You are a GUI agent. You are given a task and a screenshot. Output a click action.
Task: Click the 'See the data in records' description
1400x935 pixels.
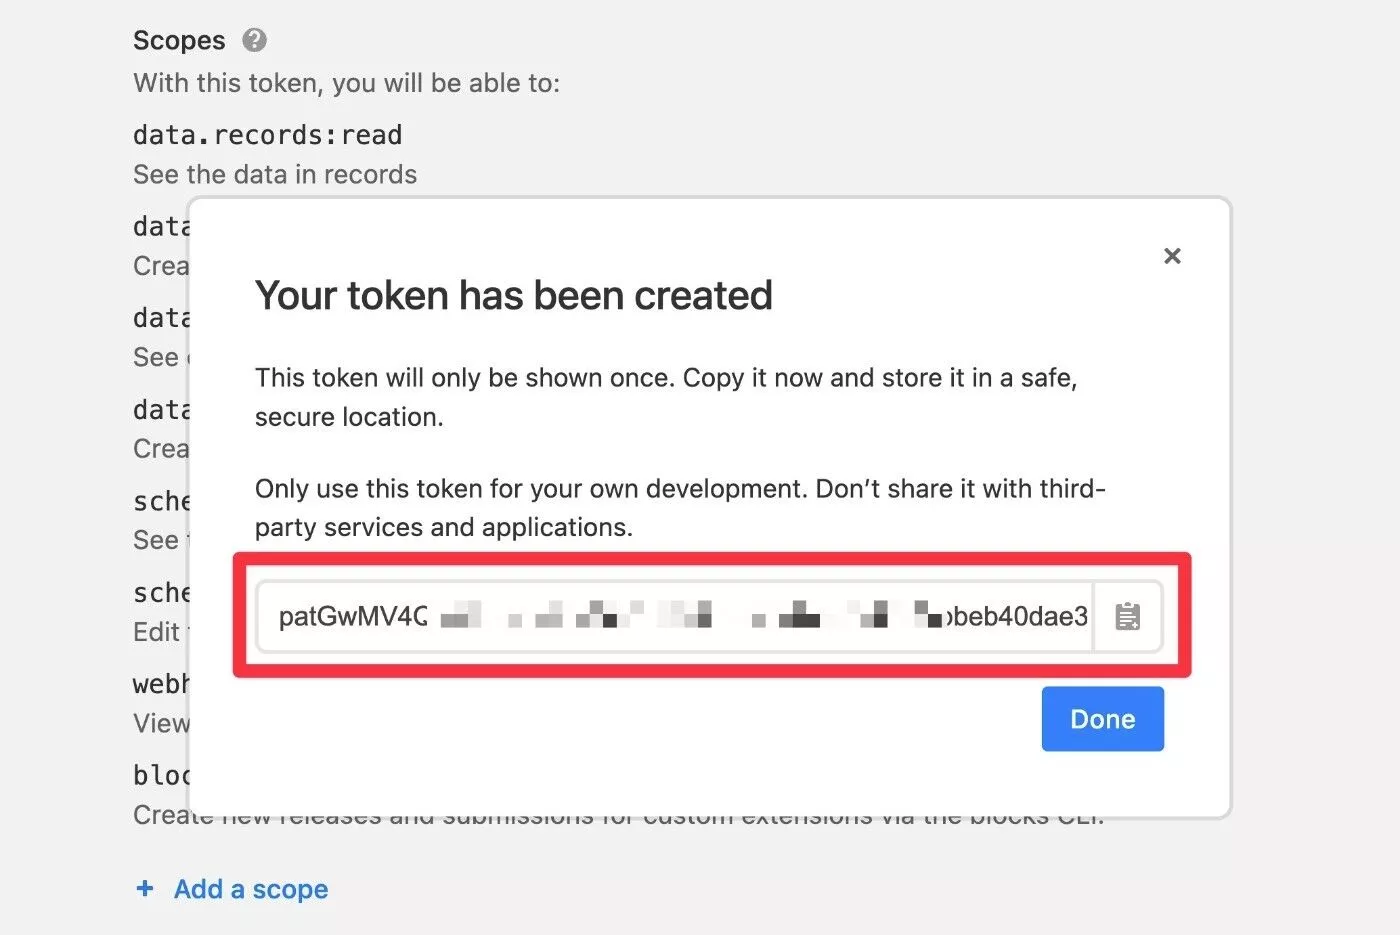coord(275,174)
